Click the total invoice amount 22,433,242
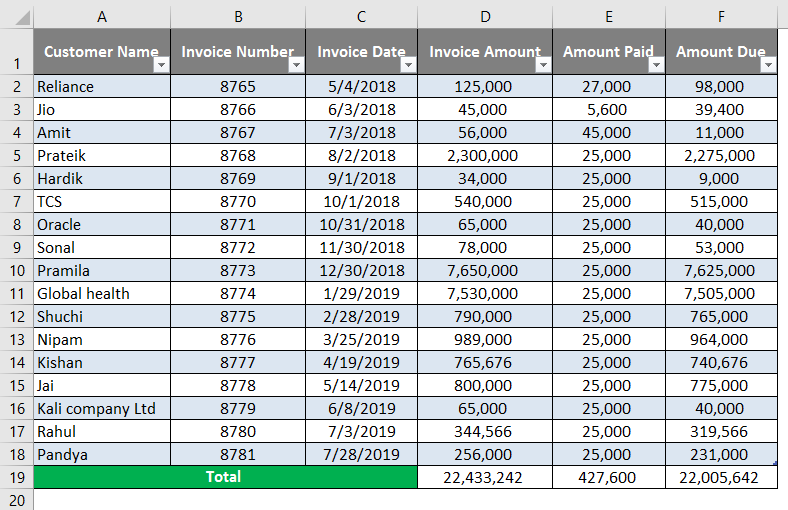Image resolution: width=788 pixels, height=510 pixels. pyautogui.click(x=485, y=478)
